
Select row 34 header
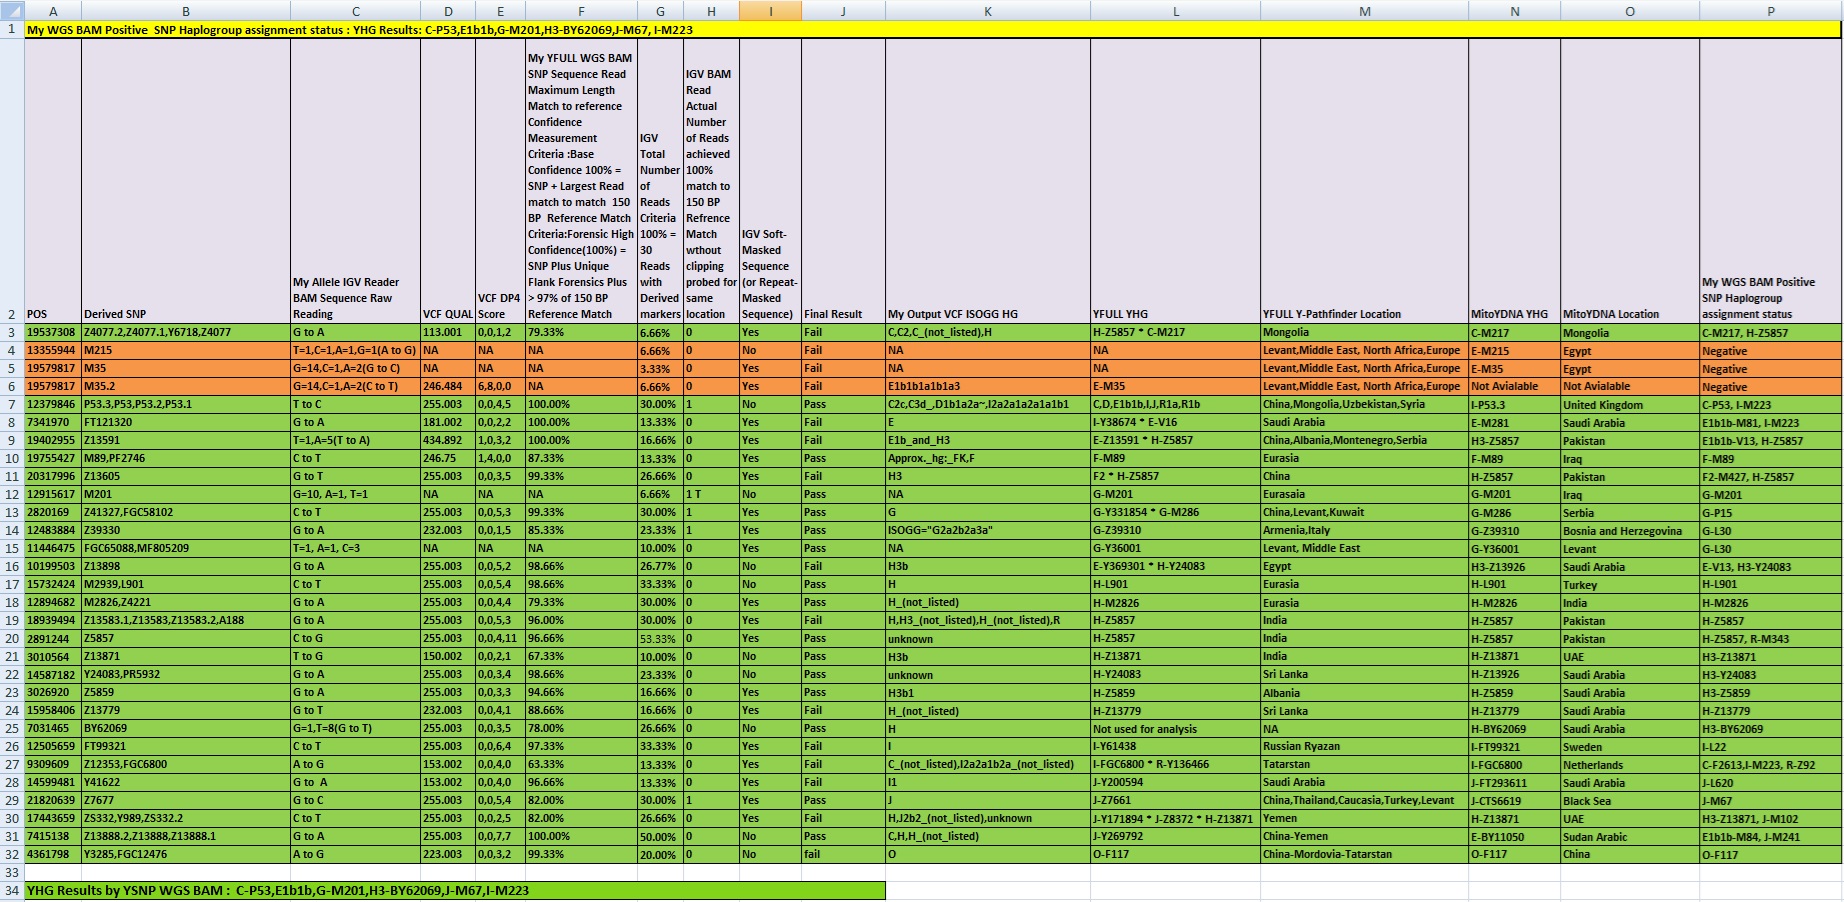pyautogui.click(x=12, y=890)
